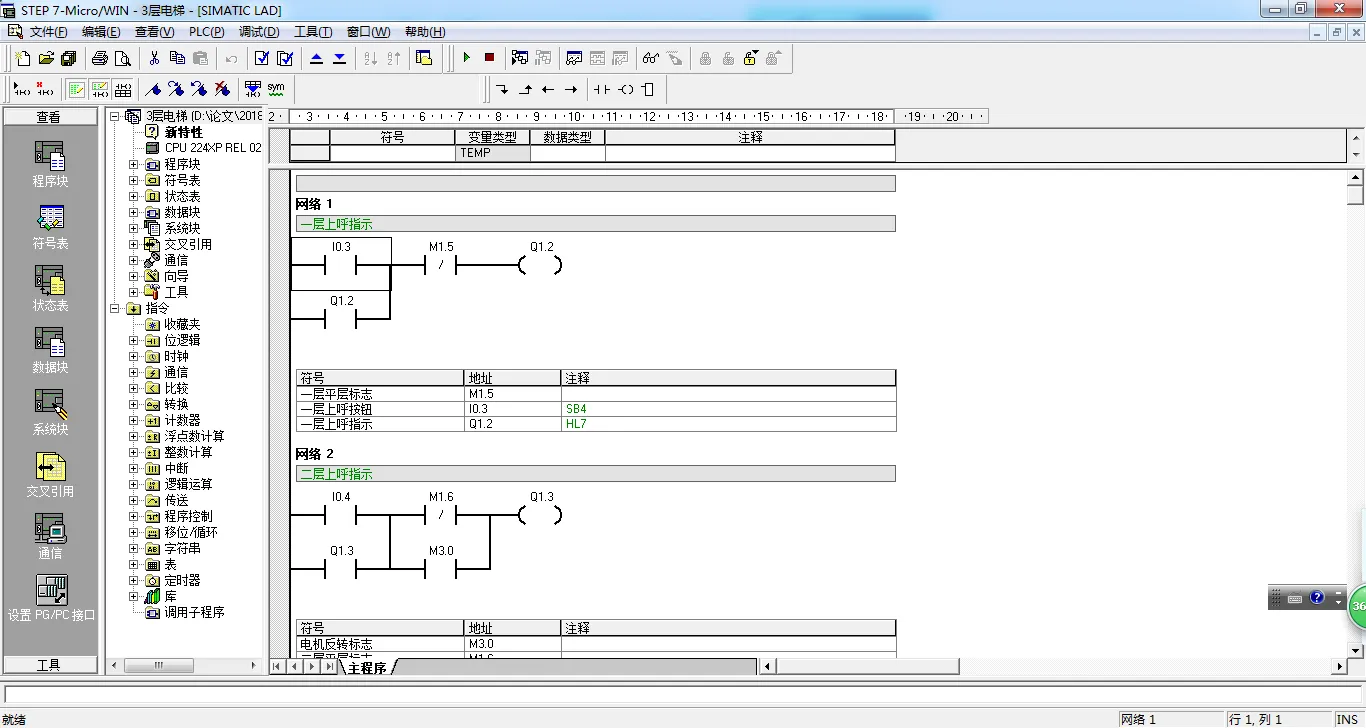Expand the 位逻辑 instruction node
The image size is (1366, 728).
(x=134, y=340)
